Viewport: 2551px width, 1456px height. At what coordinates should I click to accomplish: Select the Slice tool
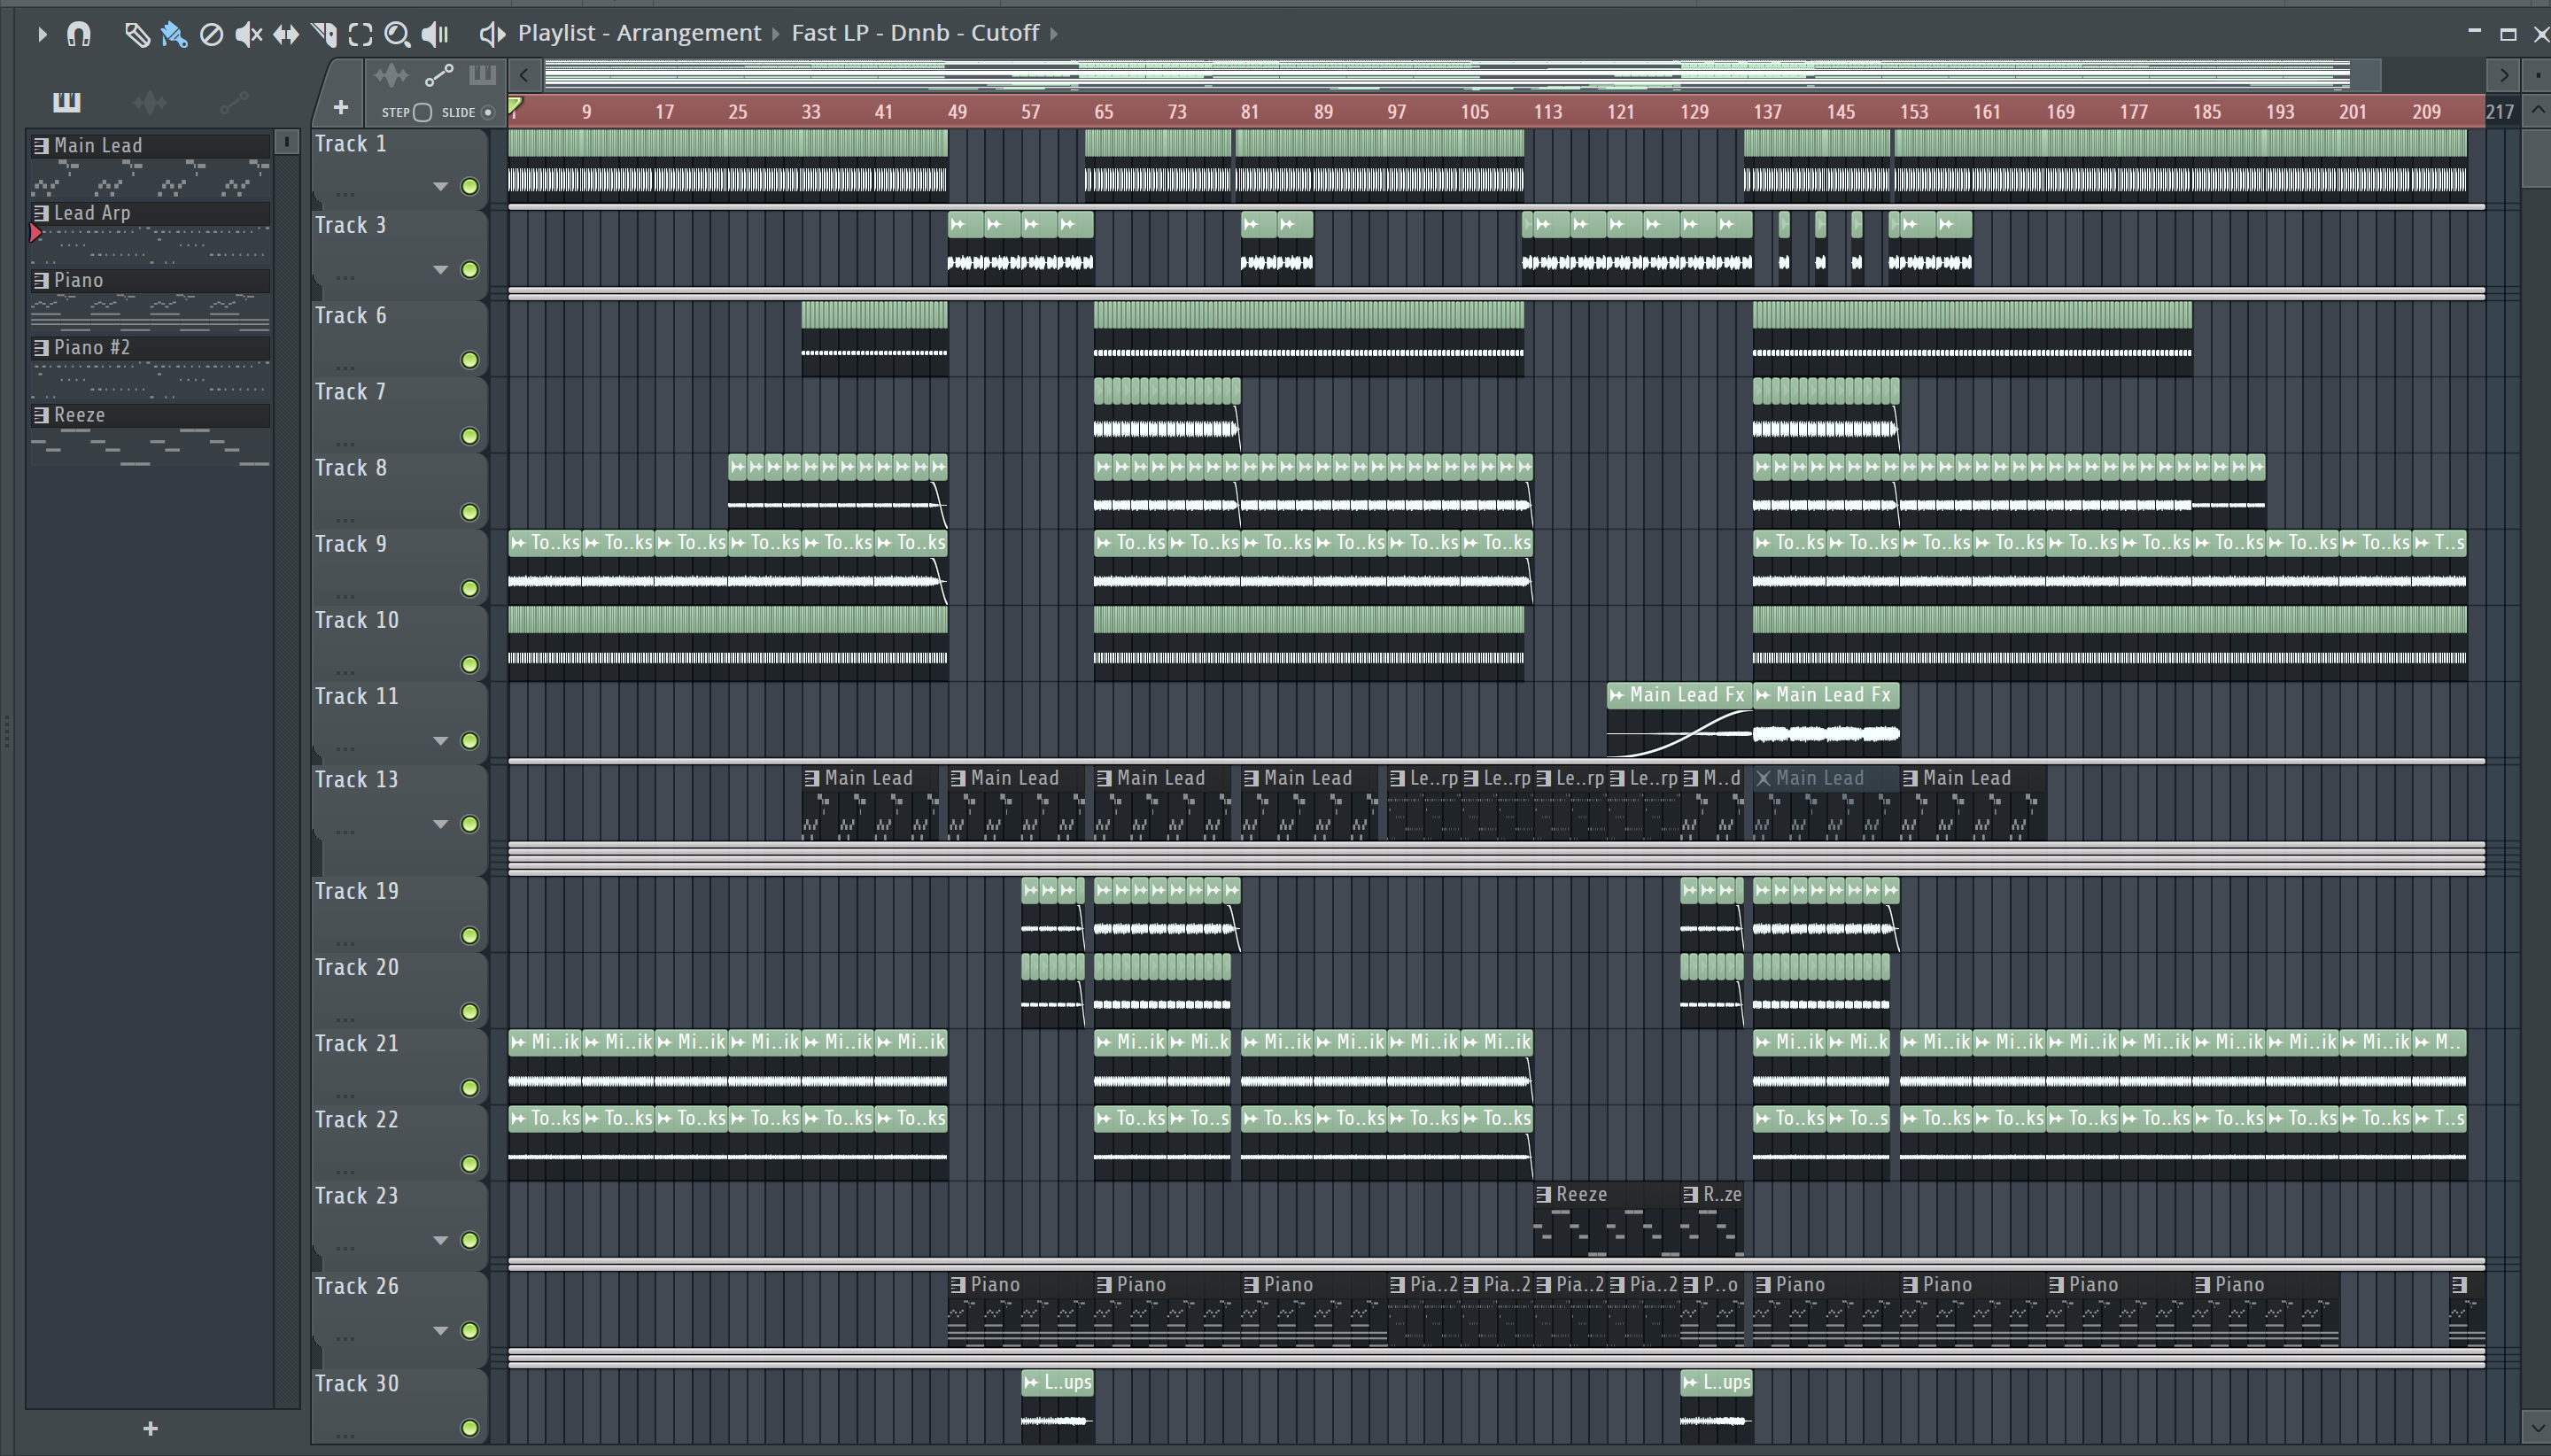(x=323, y=34)
